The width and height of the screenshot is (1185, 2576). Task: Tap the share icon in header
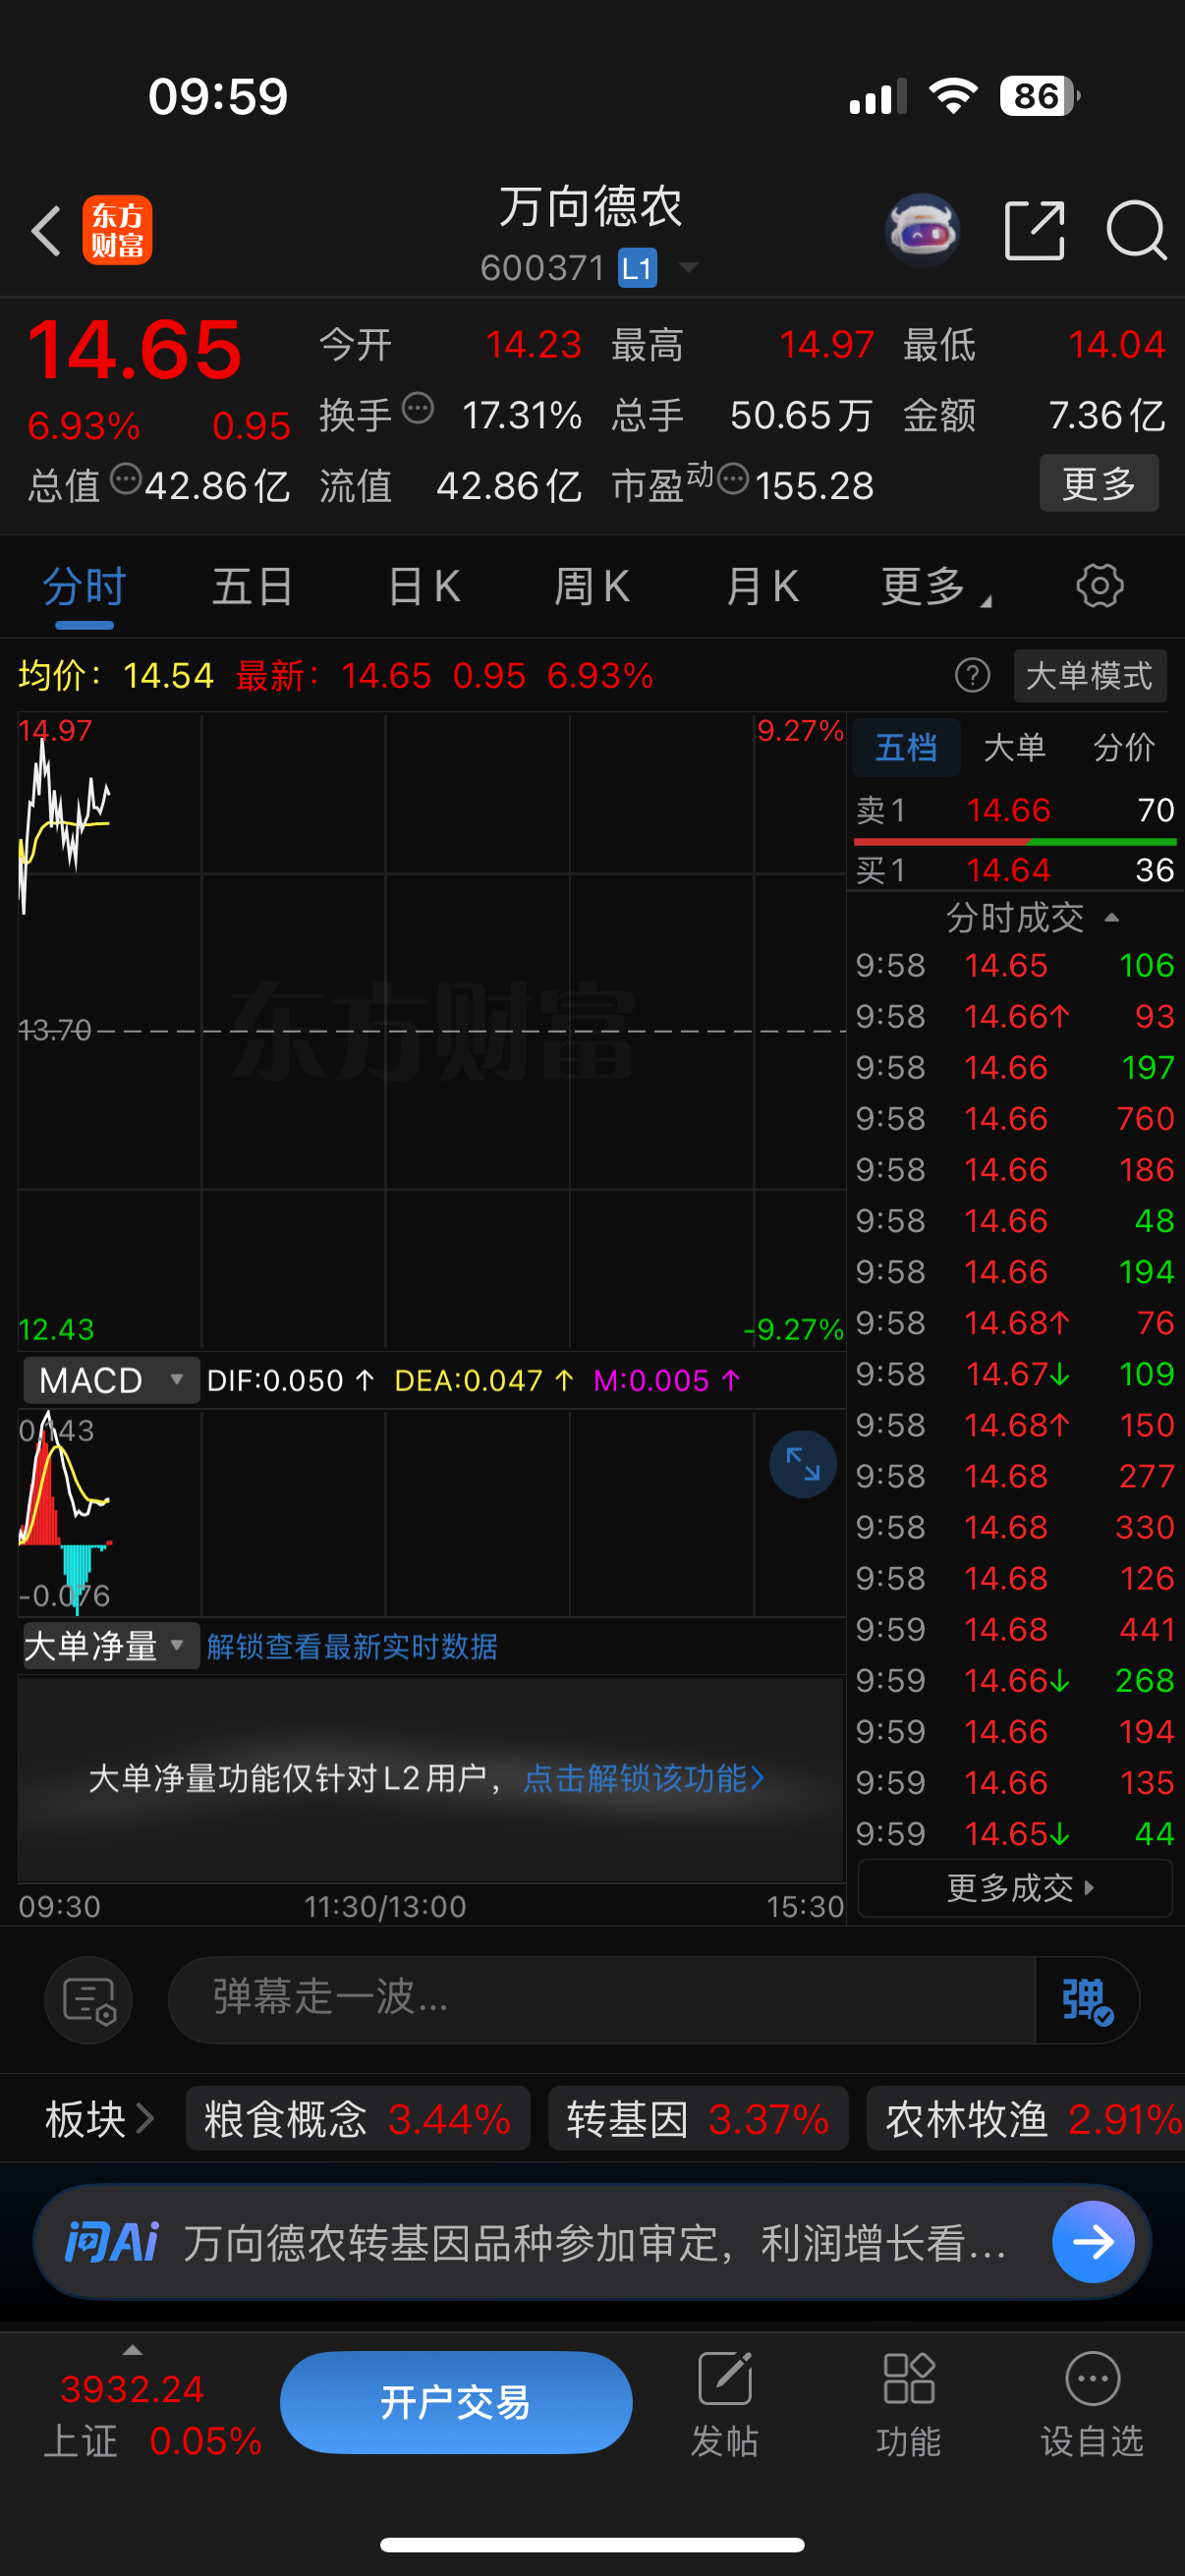tap(1034, 230)
